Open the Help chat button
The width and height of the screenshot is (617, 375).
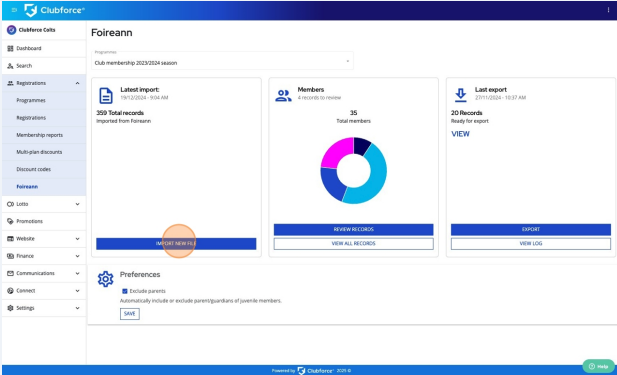[599, 366]
